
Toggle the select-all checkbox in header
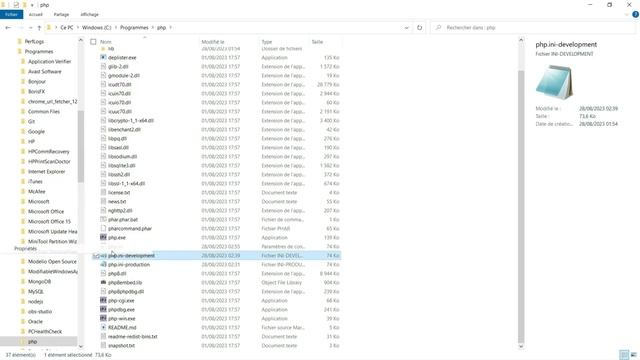[x=93, y=42]
